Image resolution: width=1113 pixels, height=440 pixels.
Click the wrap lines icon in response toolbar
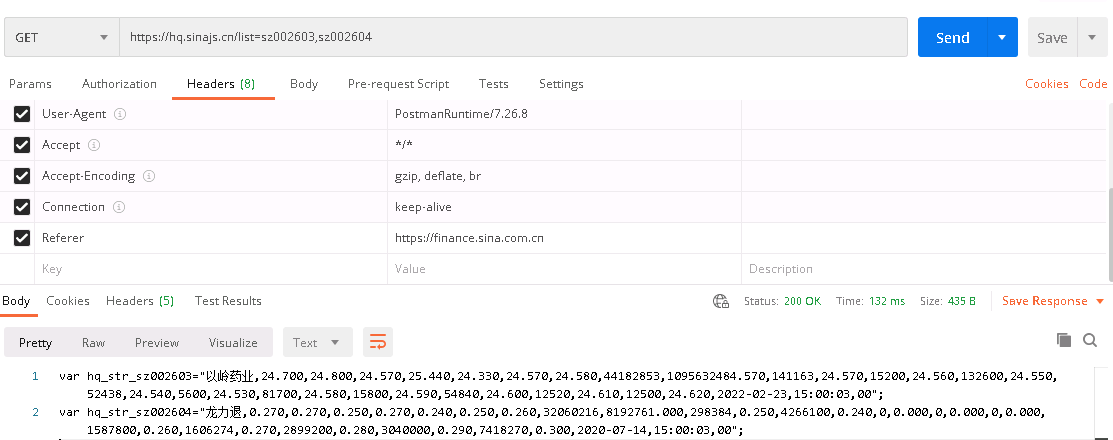(x=378, y=342)
